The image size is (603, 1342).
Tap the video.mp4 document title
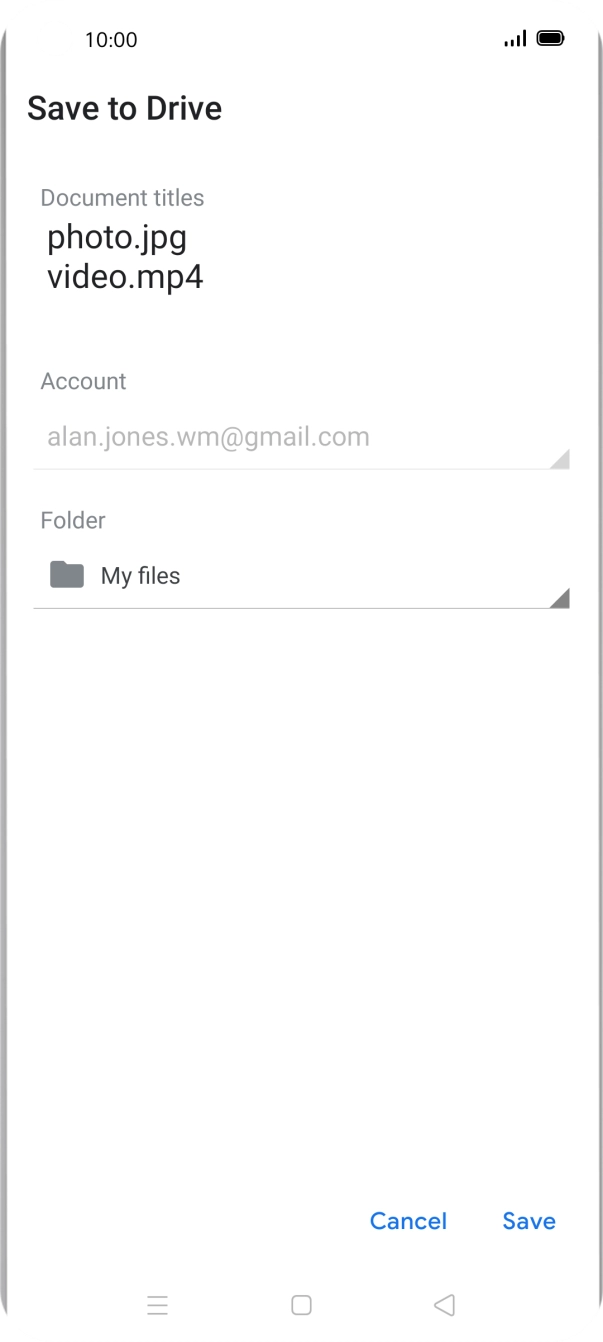click(x=125, y=277)
